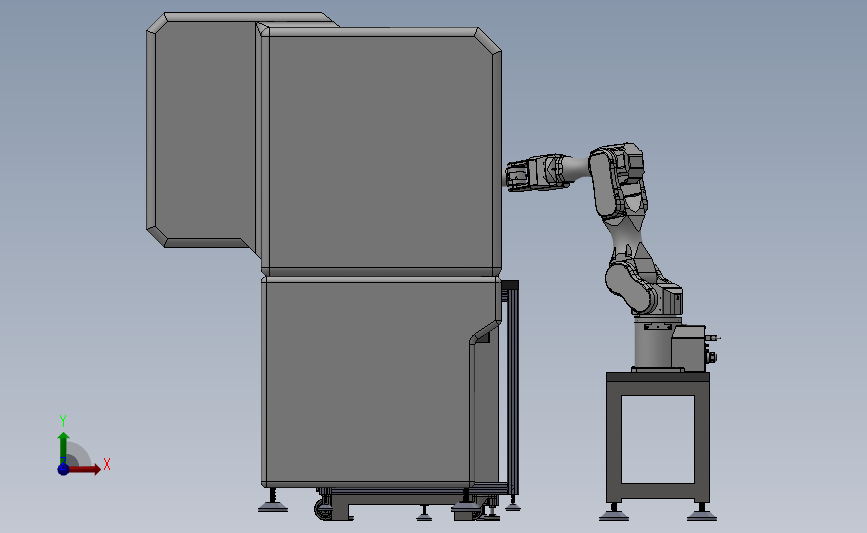Select the connector box on robot base

point(688,347)
